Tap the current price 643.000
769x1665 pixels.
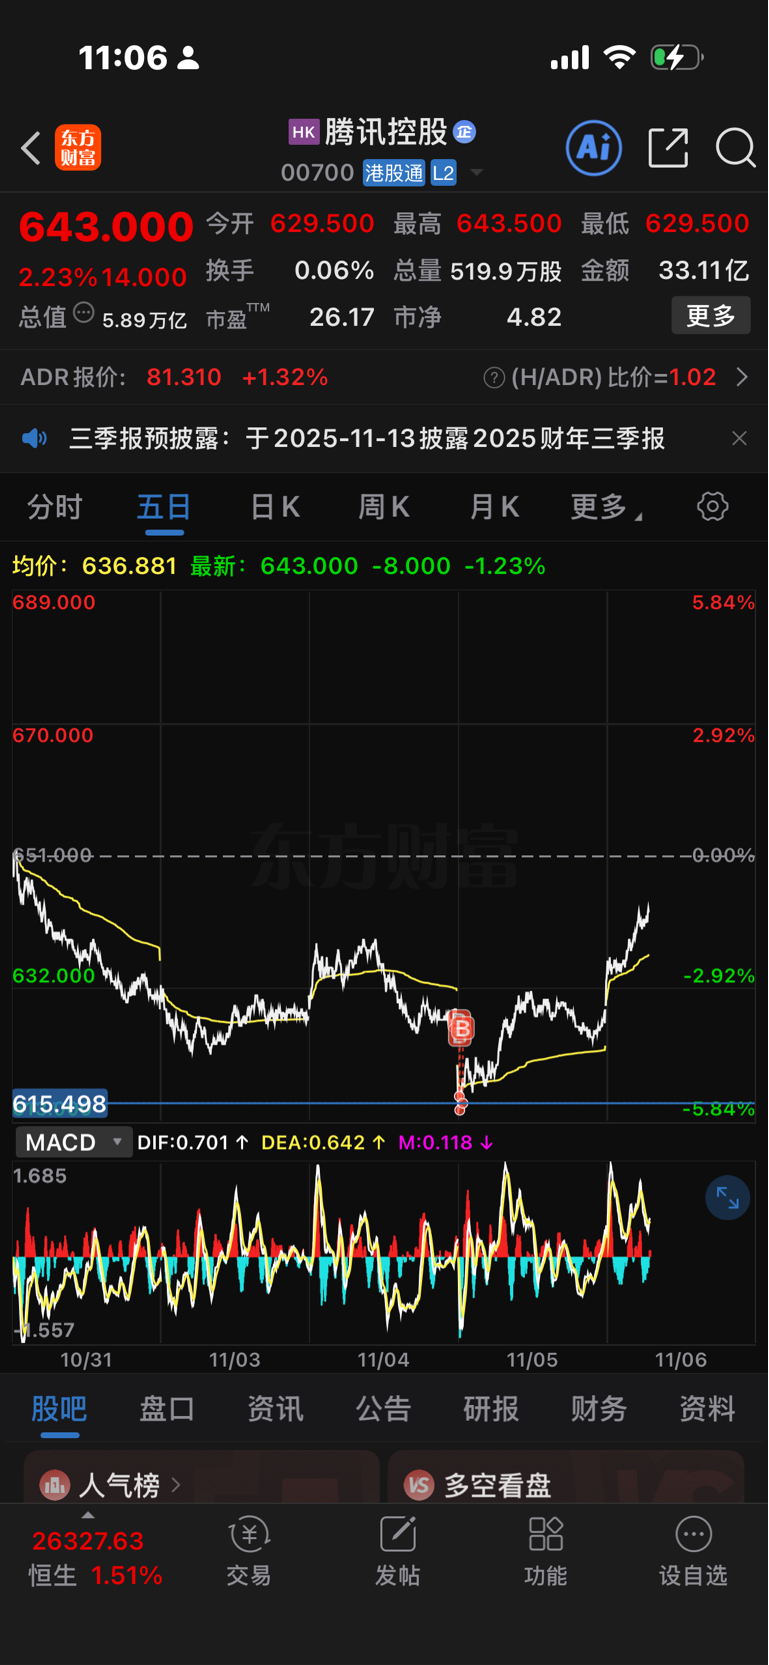coord(106,227)
